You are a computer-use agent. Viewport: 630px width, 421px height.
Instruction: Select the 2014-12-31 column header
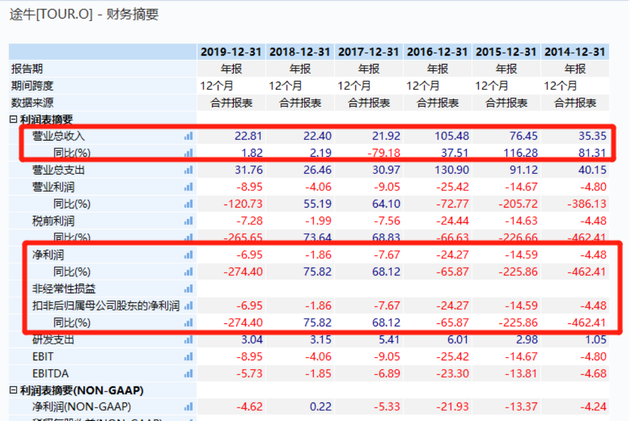[573, 52]
